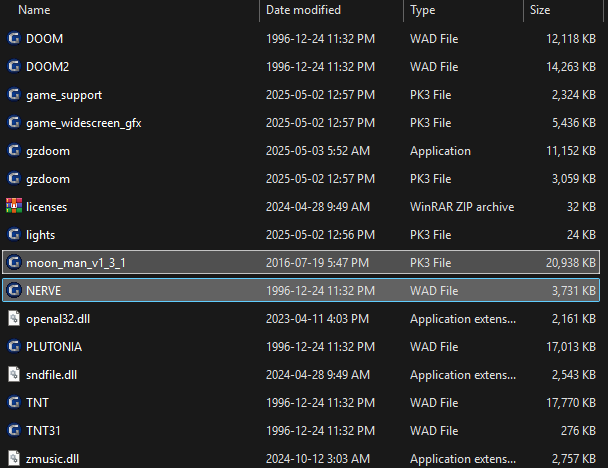
Task: Select the DOOM2 file name
Action: [47, 67]
